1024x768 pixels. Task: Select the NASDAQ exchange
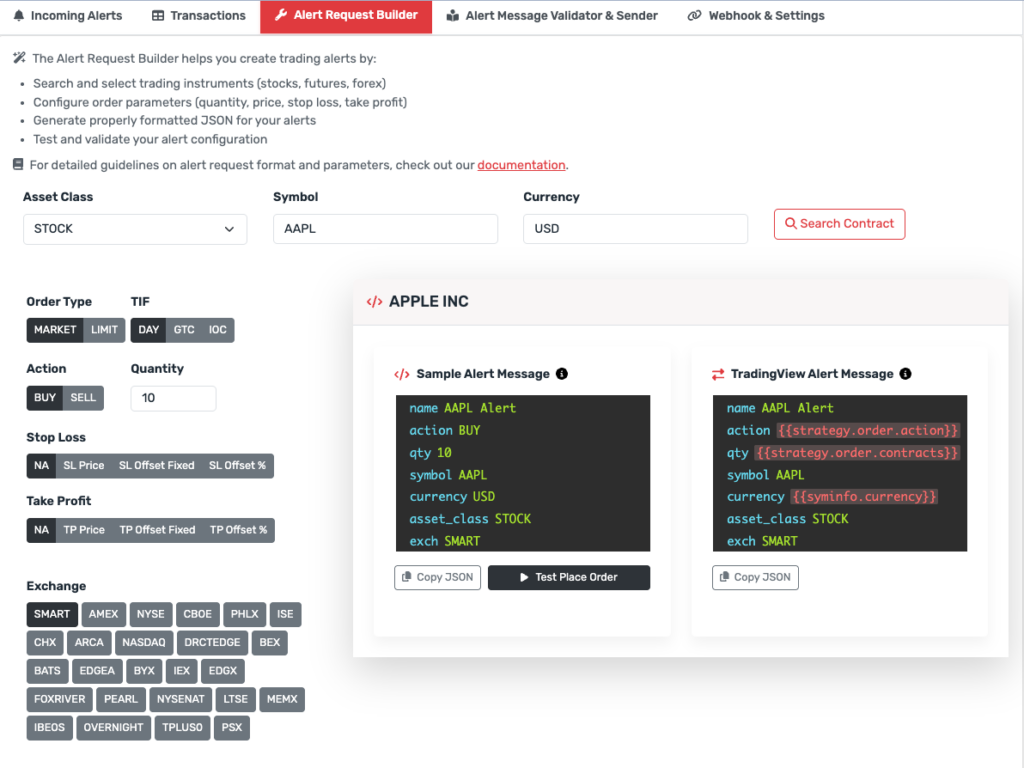[x=144, y=643]
